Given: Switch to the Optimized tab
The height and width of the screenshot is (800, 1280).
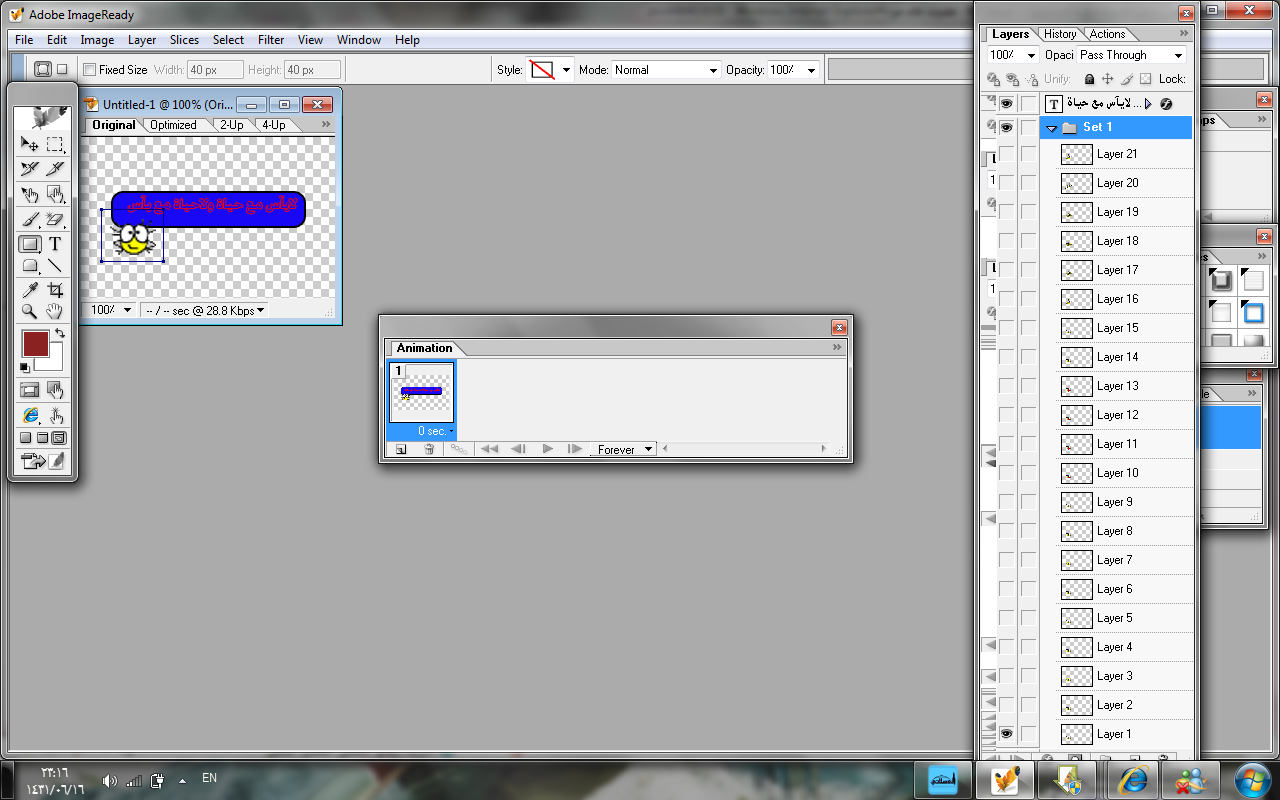Looking at the screenshot, I should [x=173, y=125].
